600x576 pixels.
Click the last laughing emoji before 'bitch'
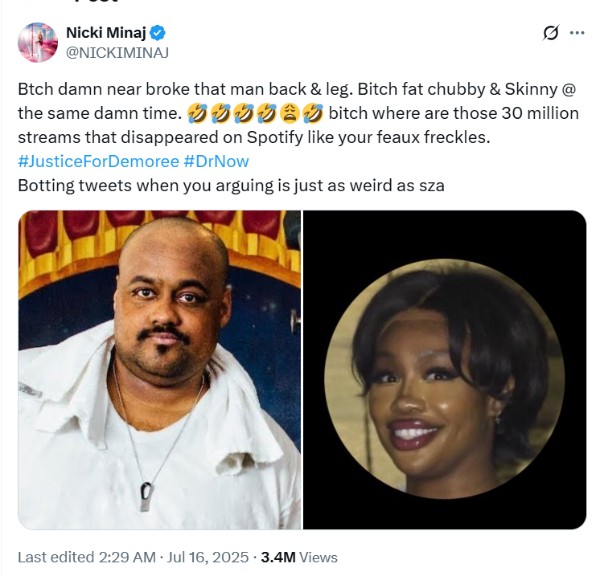click(312, 113)
